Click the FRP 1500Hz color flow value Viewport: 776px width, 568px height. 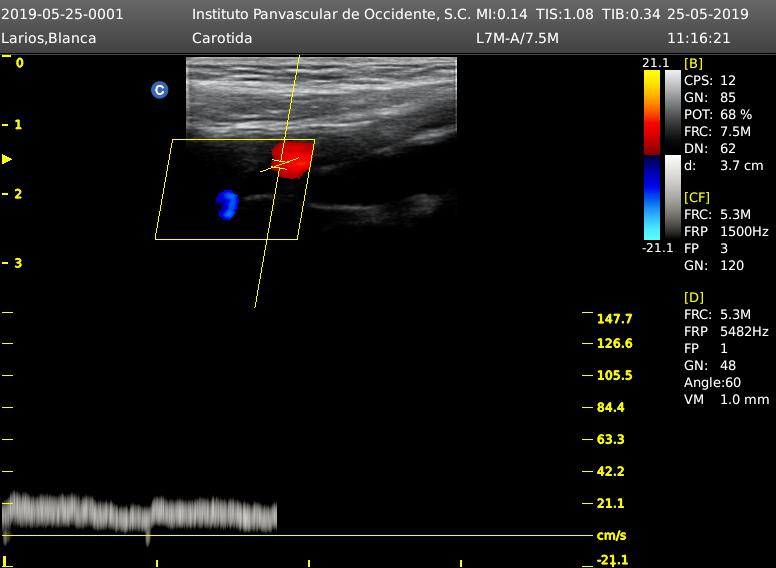click(x=727, y=231)
